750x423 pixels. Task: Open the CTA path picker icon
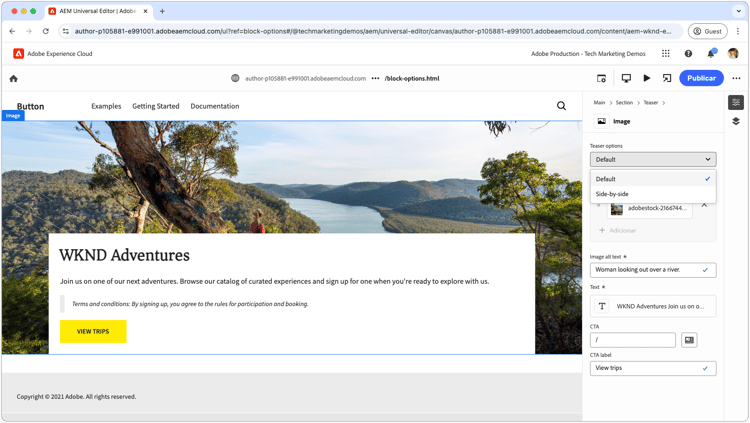click(x=689, y=340)
